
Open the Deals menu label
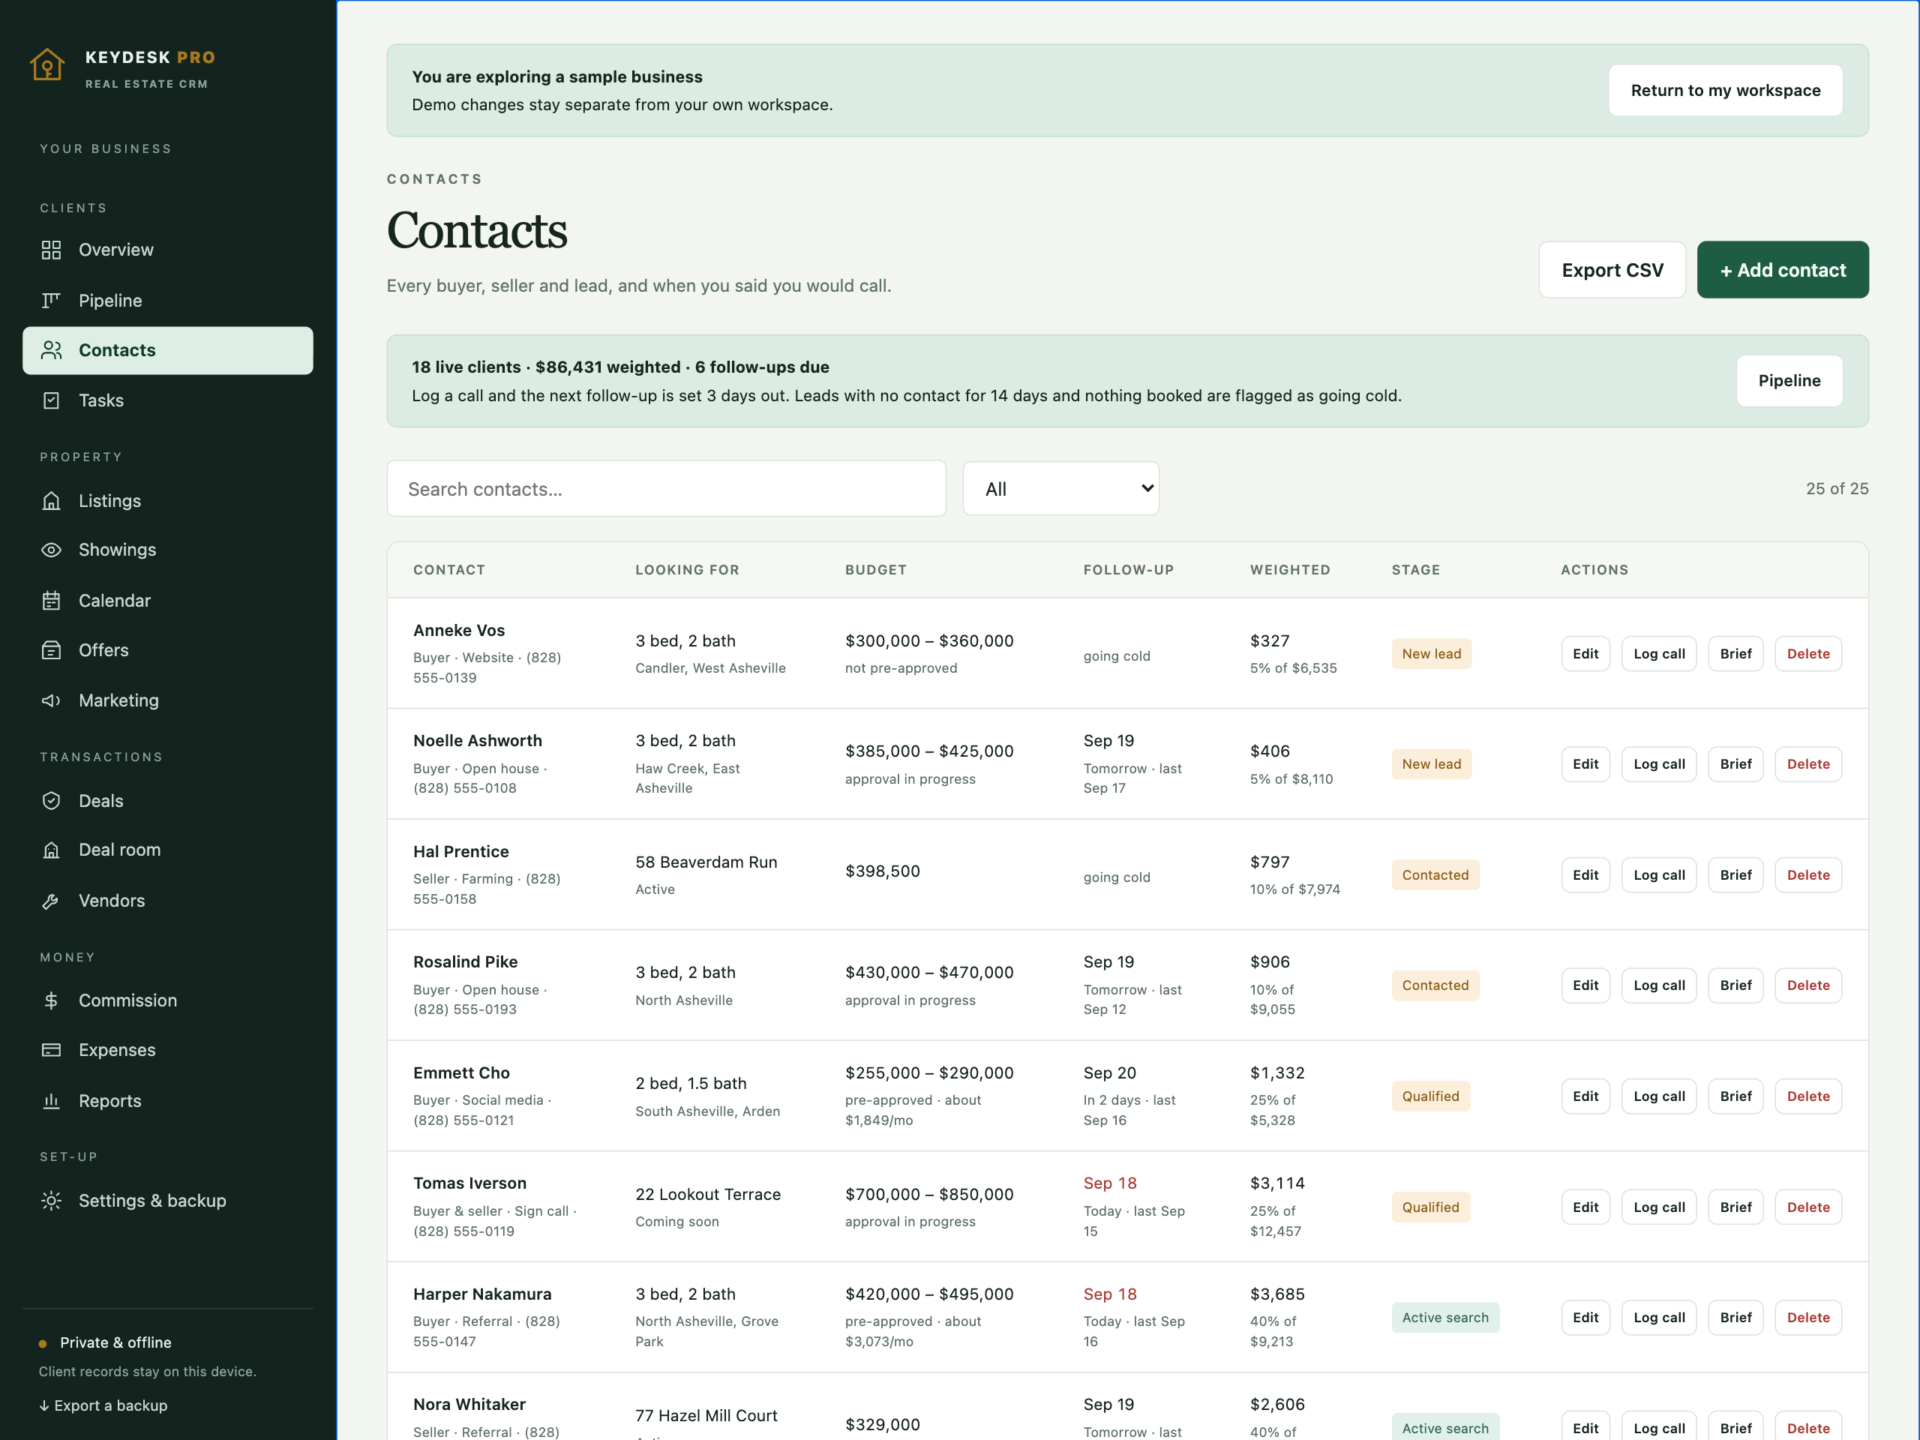tap(101, 801)
